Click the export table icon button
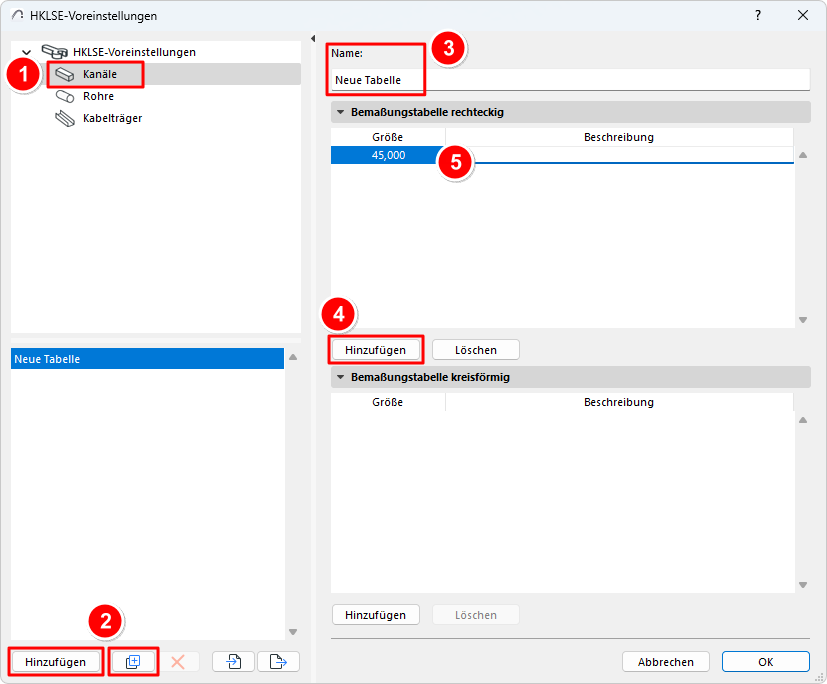Image resolution: width=827 pixels, height=684 pixels. click(278, 661)
